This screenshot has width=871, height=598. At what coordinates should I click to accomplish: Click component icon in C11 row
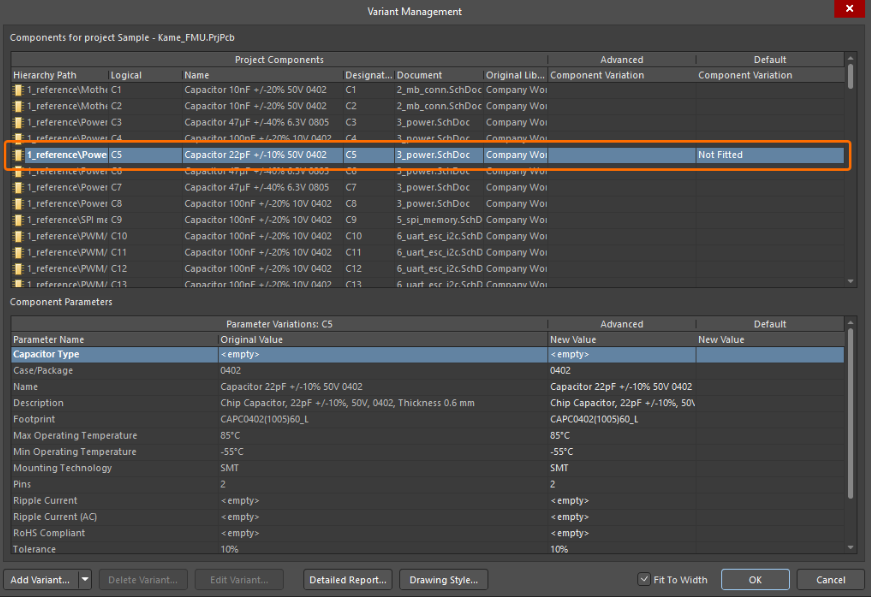(18, 253)
